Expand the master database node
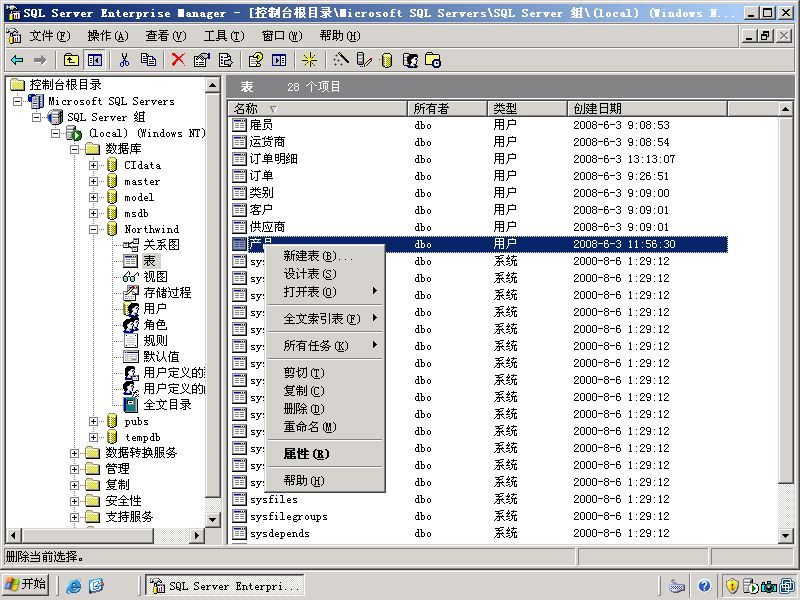 pos(93,181)
